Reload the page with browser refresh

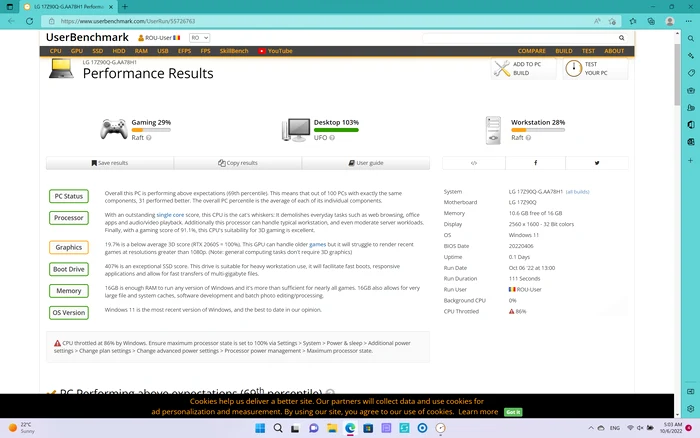pyautogui.click(x=29, y=21)
